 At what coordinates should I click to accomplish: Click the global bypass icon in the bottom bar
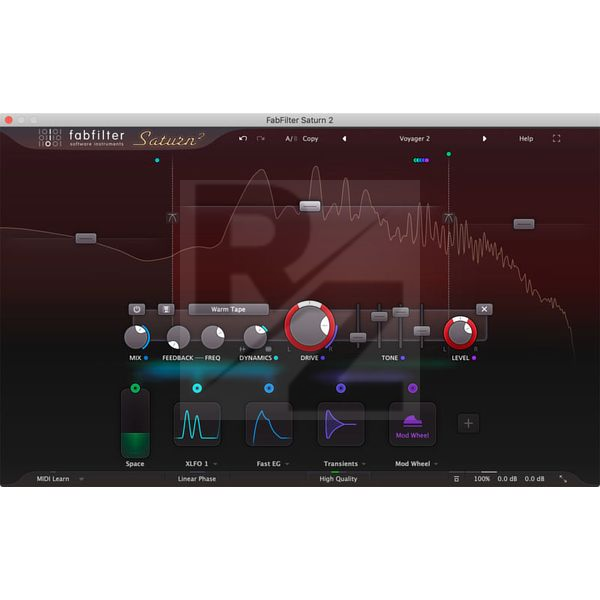[456, 479]
